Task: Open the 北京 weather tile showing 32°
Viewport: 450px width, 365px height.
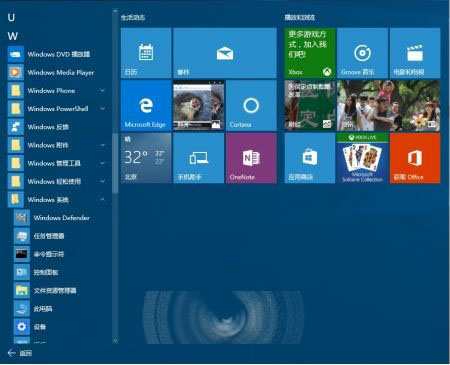Action: click(146, 158)
